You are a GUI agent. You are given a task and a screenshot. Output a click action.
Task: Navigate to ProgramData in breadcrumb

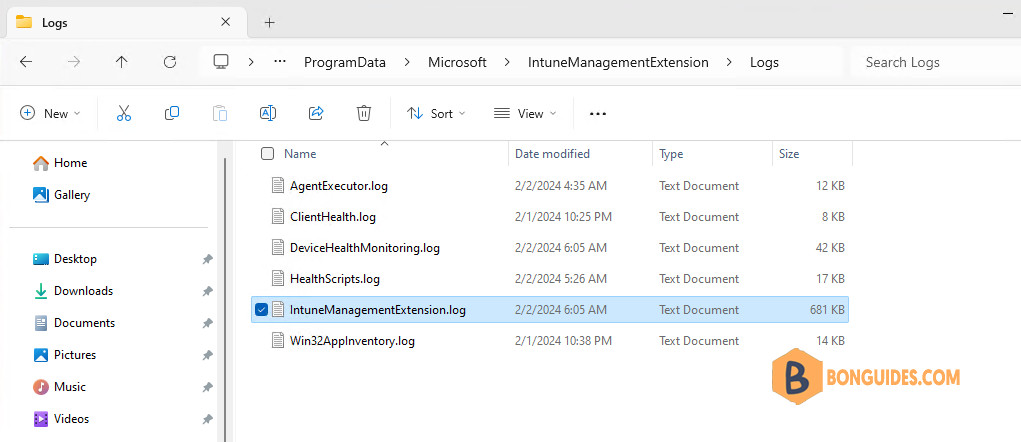[345, 62]
